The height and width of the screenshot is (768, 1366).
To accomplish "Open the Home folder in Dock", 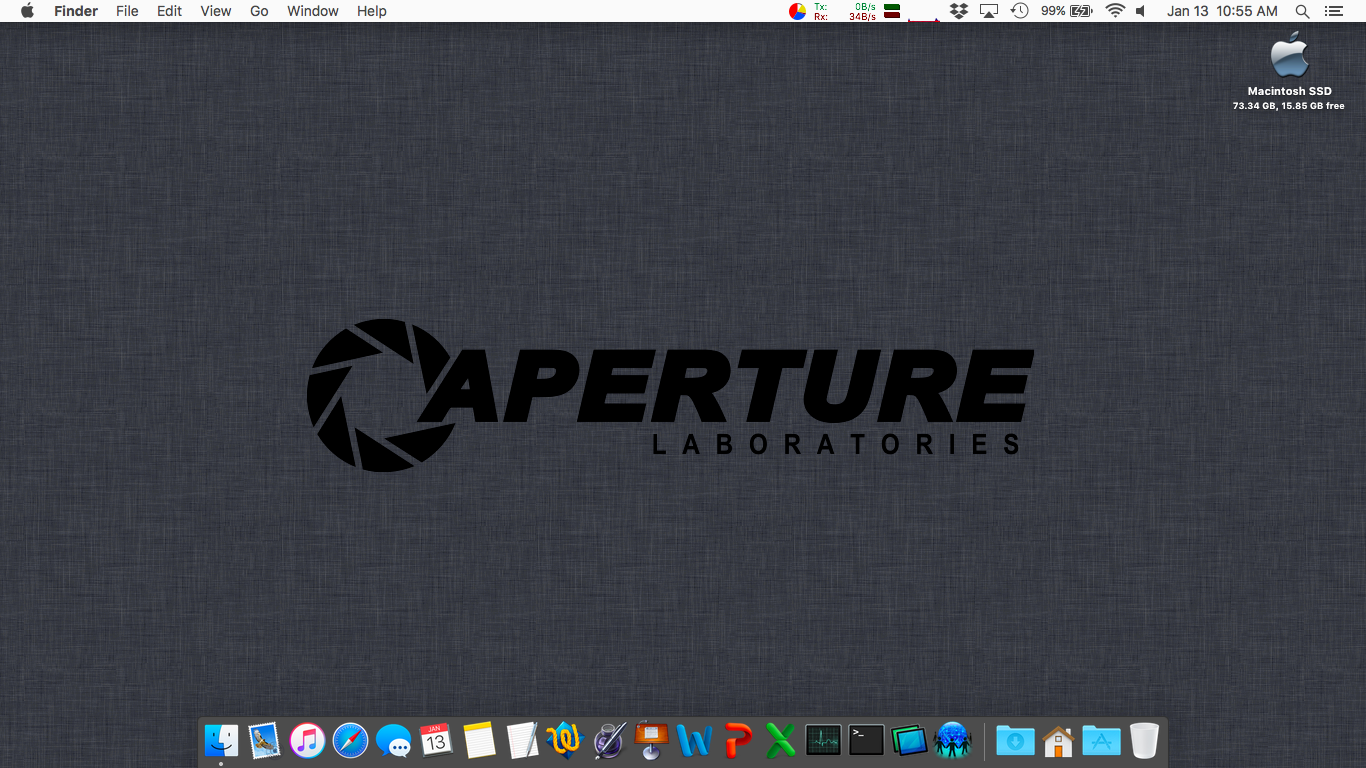I will point(1058,741).
